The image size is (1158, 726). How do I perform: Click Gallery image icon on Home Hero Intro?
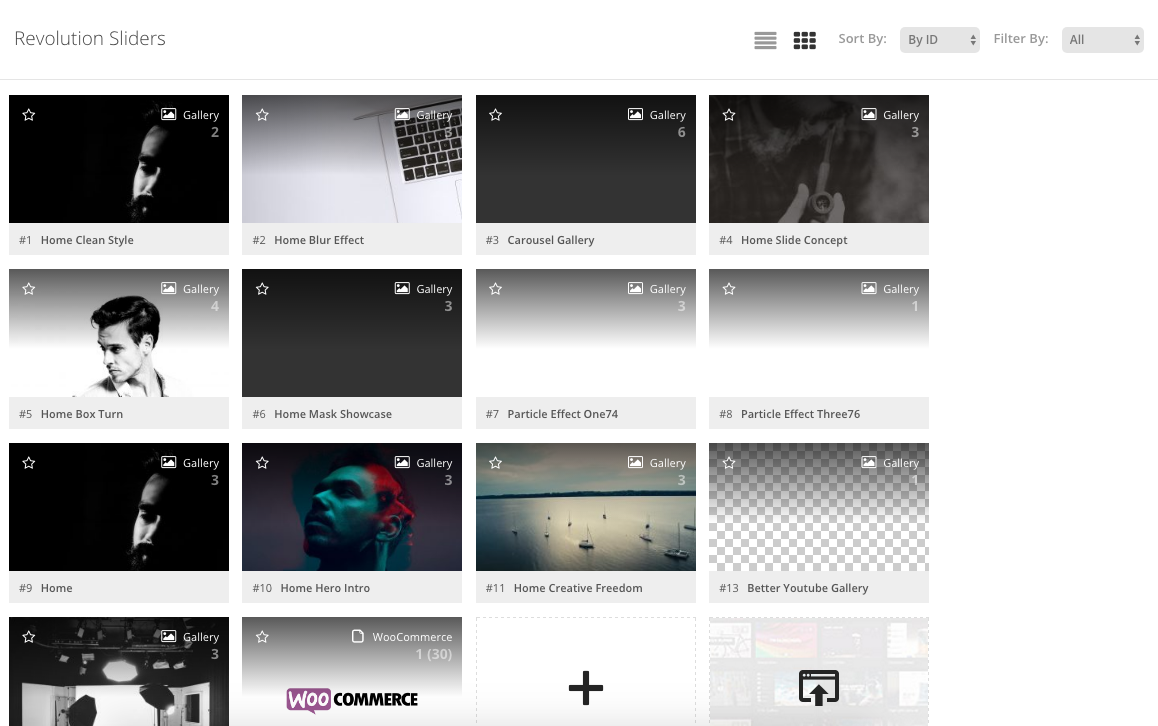click(x=402, y=463)
